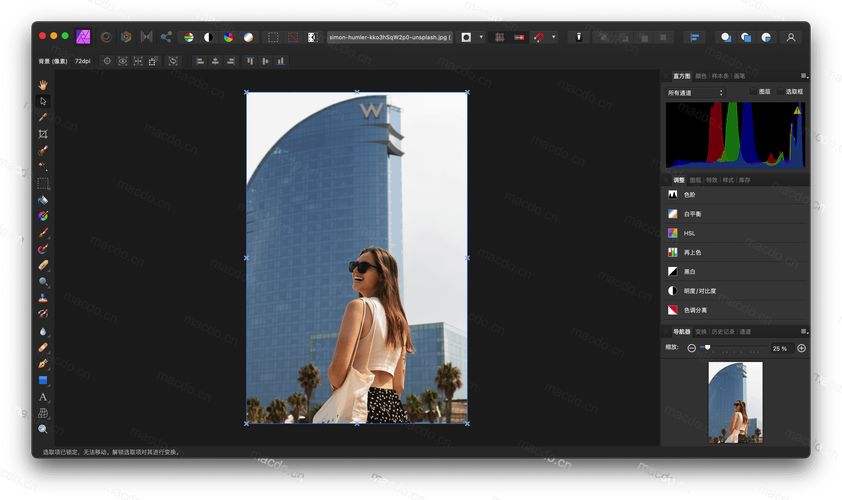Select the Clone Stamp tool
The image size is (842, 500).
tap(43, 298)
